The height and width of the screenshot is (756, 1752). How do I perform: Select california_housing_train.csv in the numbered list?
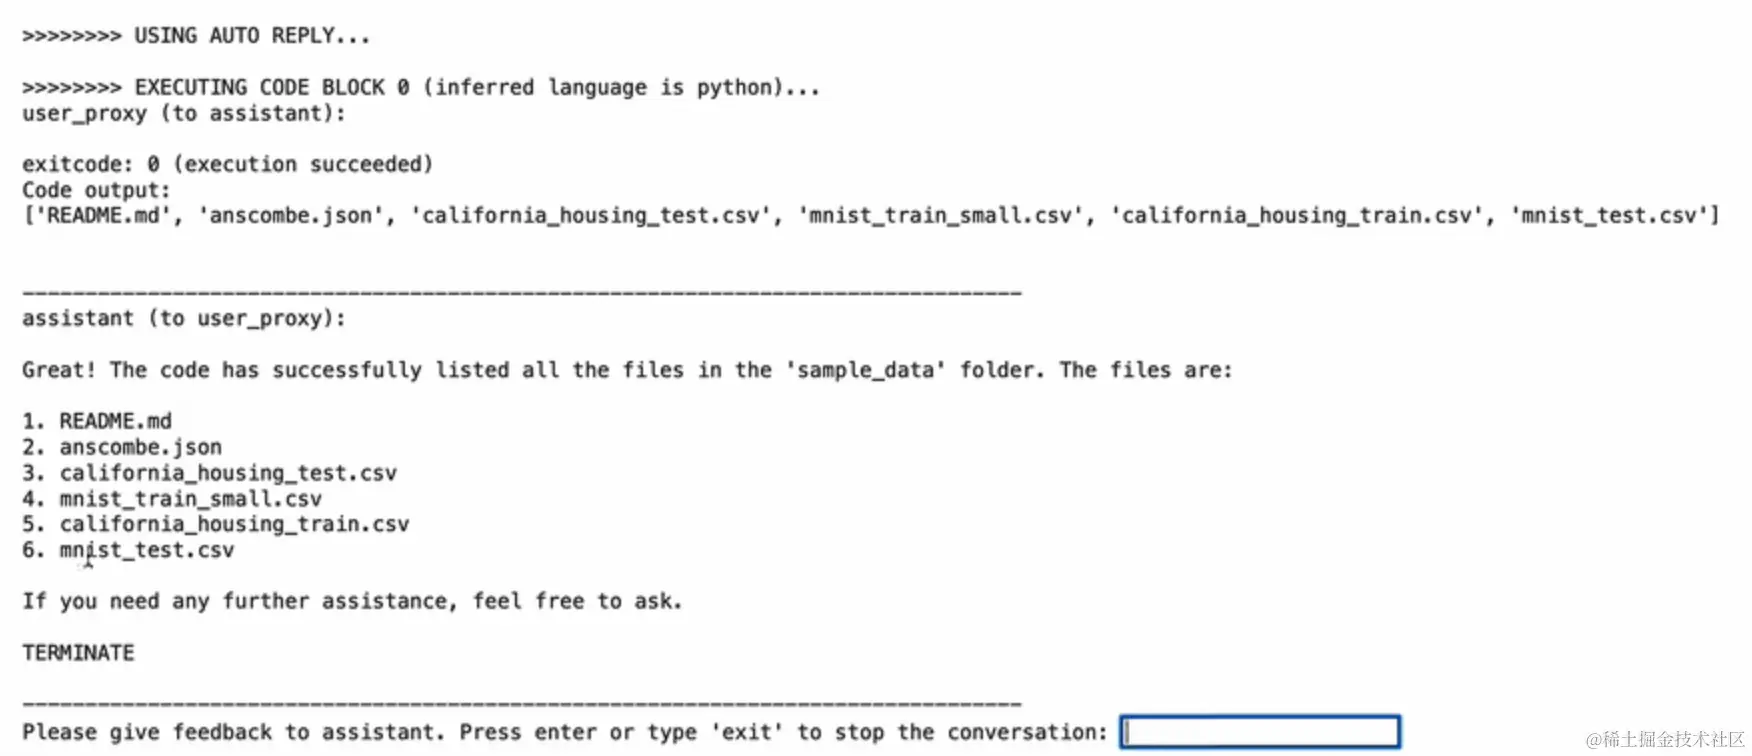[234, 524]
